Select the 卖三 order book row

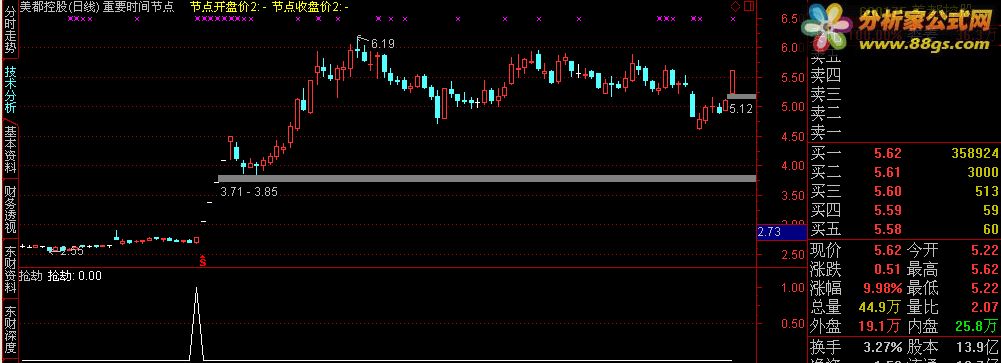pos(826,94)
